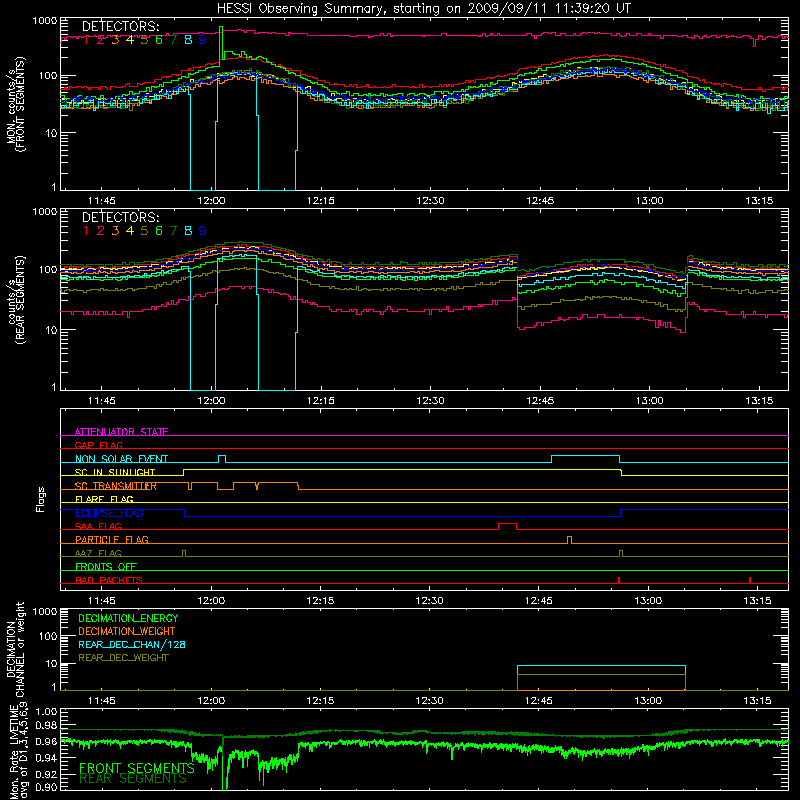Screen dimensions: 800x800
Task: Click the FRONTS_OFF flag label
Action: click(106, 566)
